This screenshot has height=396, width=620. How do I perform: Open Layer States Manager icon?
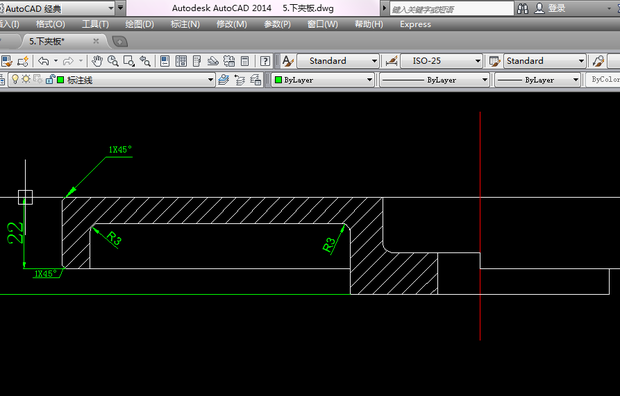click(256, 80)
